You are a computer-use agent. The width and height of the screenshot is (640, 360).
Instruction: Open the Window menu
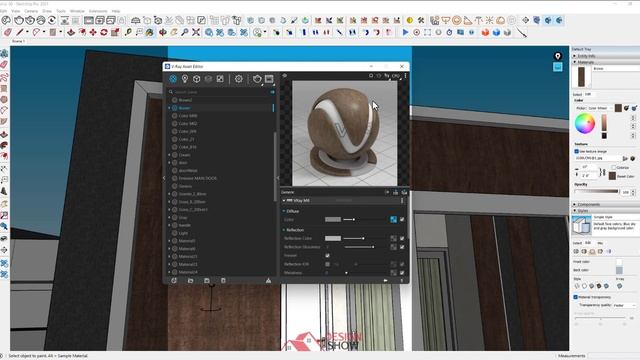[x=78, y=11]
